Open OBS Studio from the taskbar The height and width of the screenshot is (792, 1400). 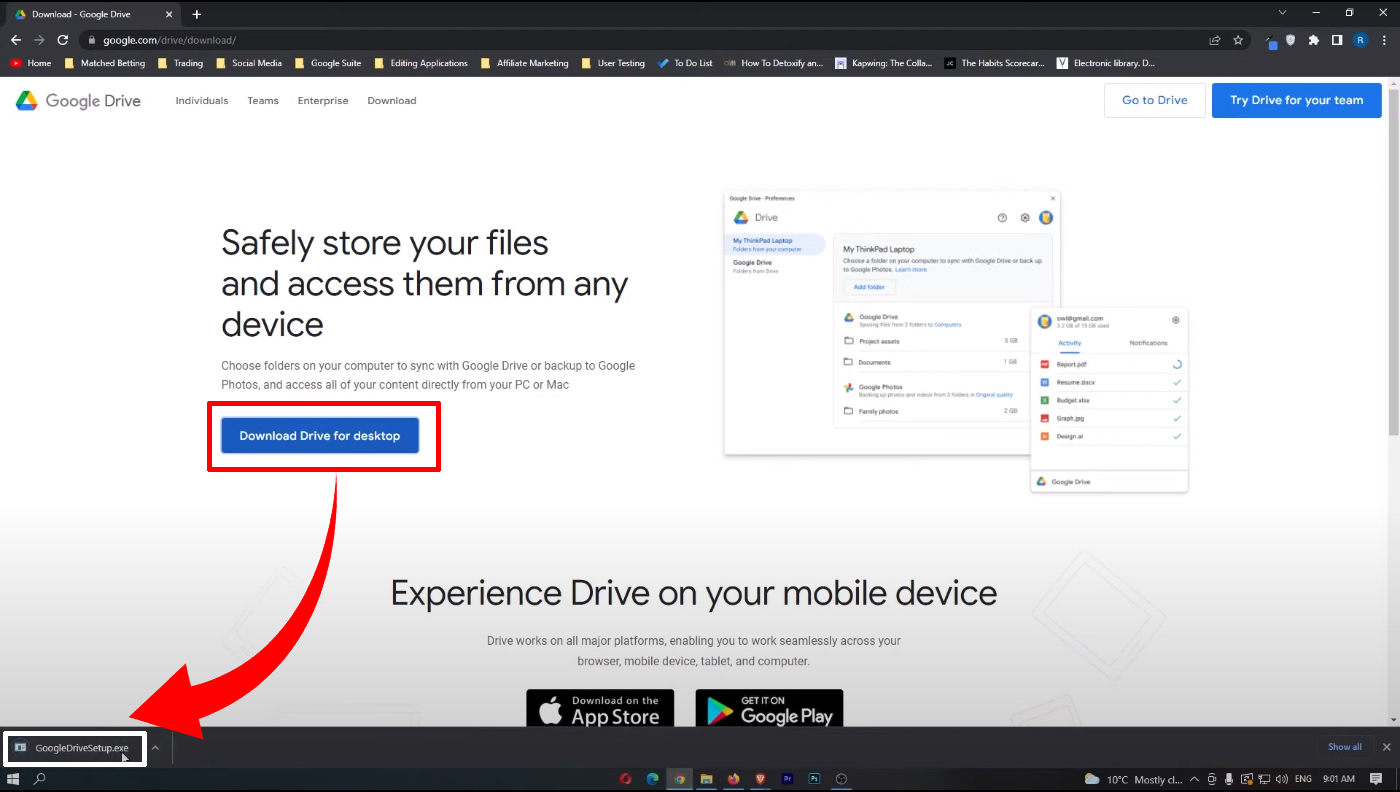(x=841, y=778)
